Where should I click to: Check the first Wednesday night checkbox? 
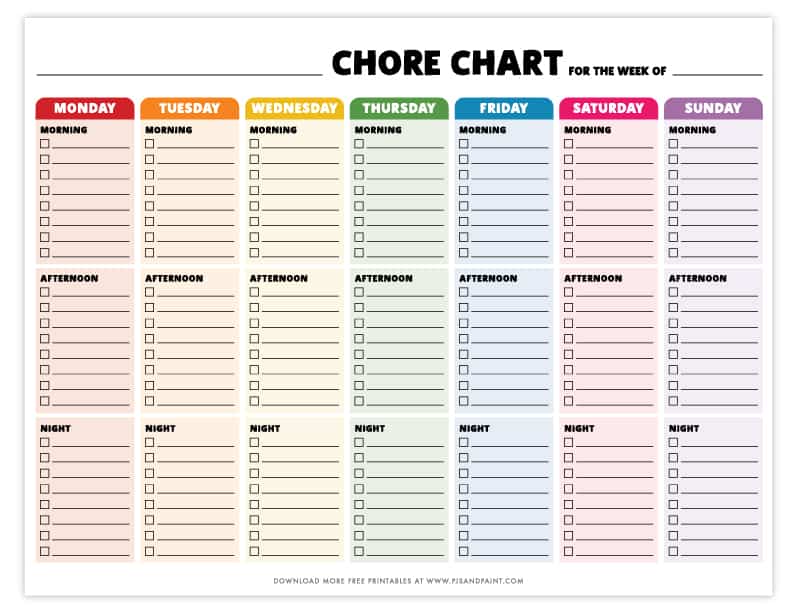[254, 442]
